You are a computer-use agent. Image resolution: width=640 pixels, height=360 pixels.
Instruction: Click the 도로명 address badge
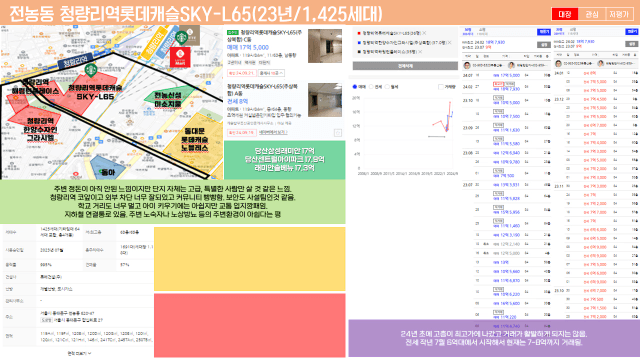[x=46, y=320]
